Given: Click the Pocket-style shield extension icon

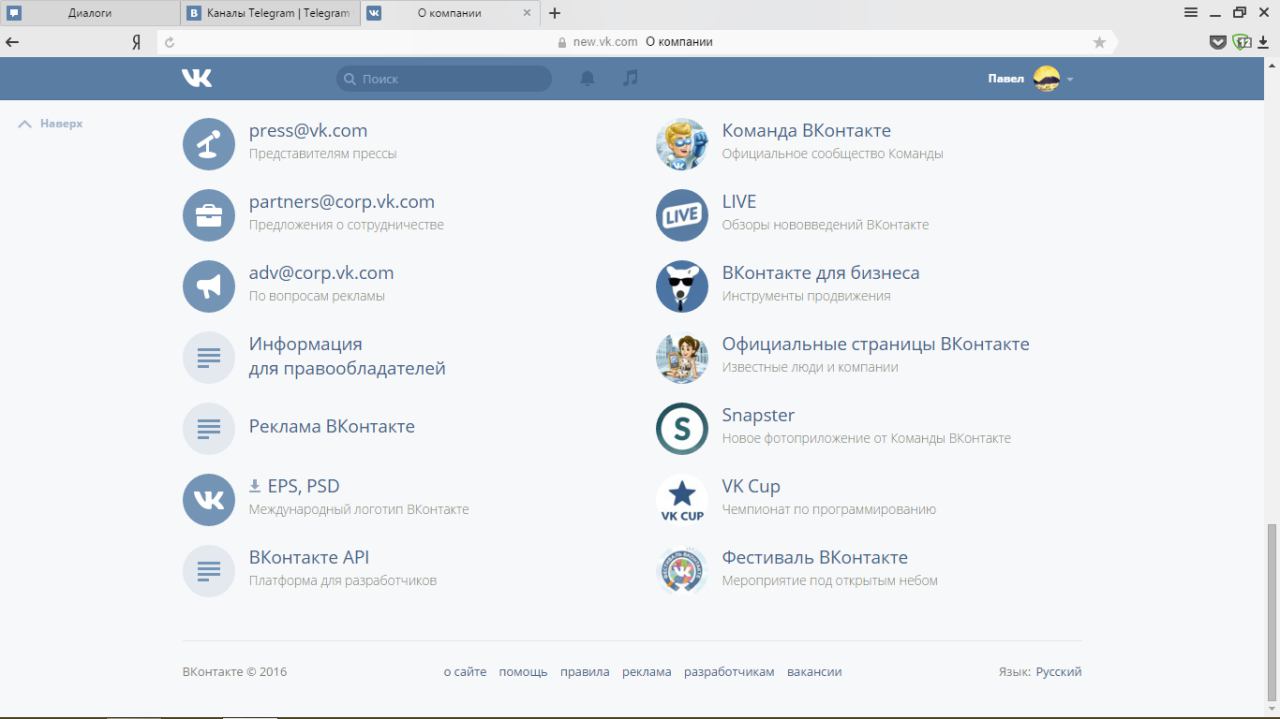Looking at the screenshot, I should click(1217, 42).
